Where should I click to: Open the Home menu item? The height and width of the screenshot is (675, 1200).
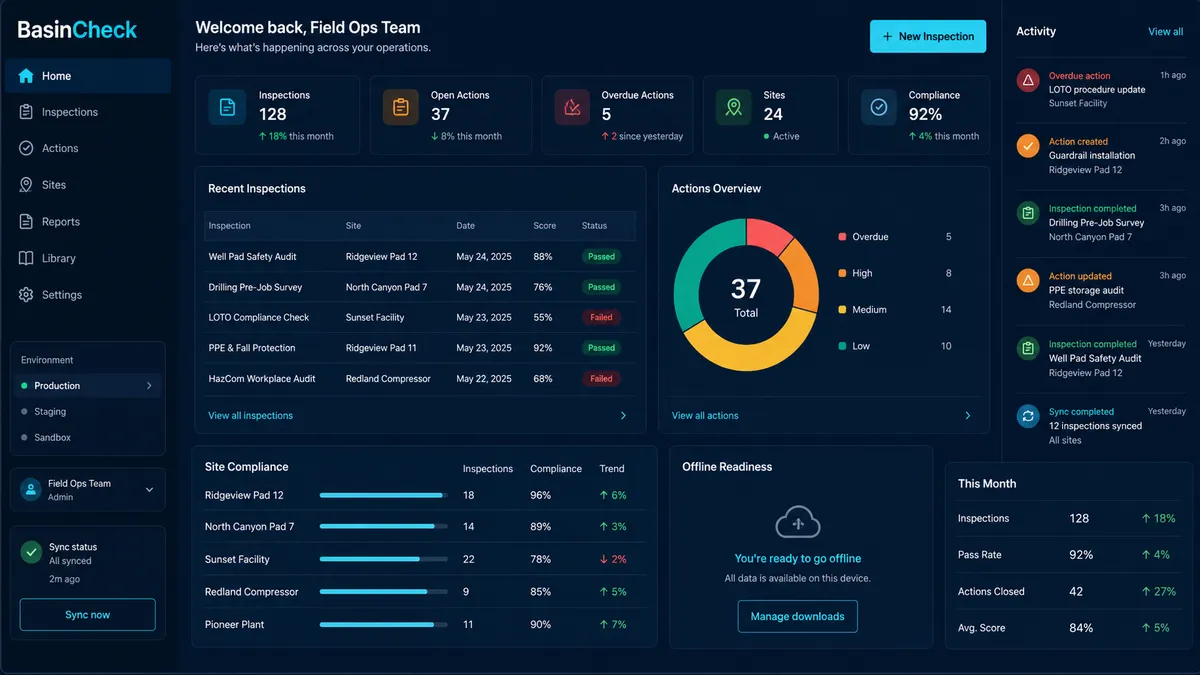[x=88, y=76]
